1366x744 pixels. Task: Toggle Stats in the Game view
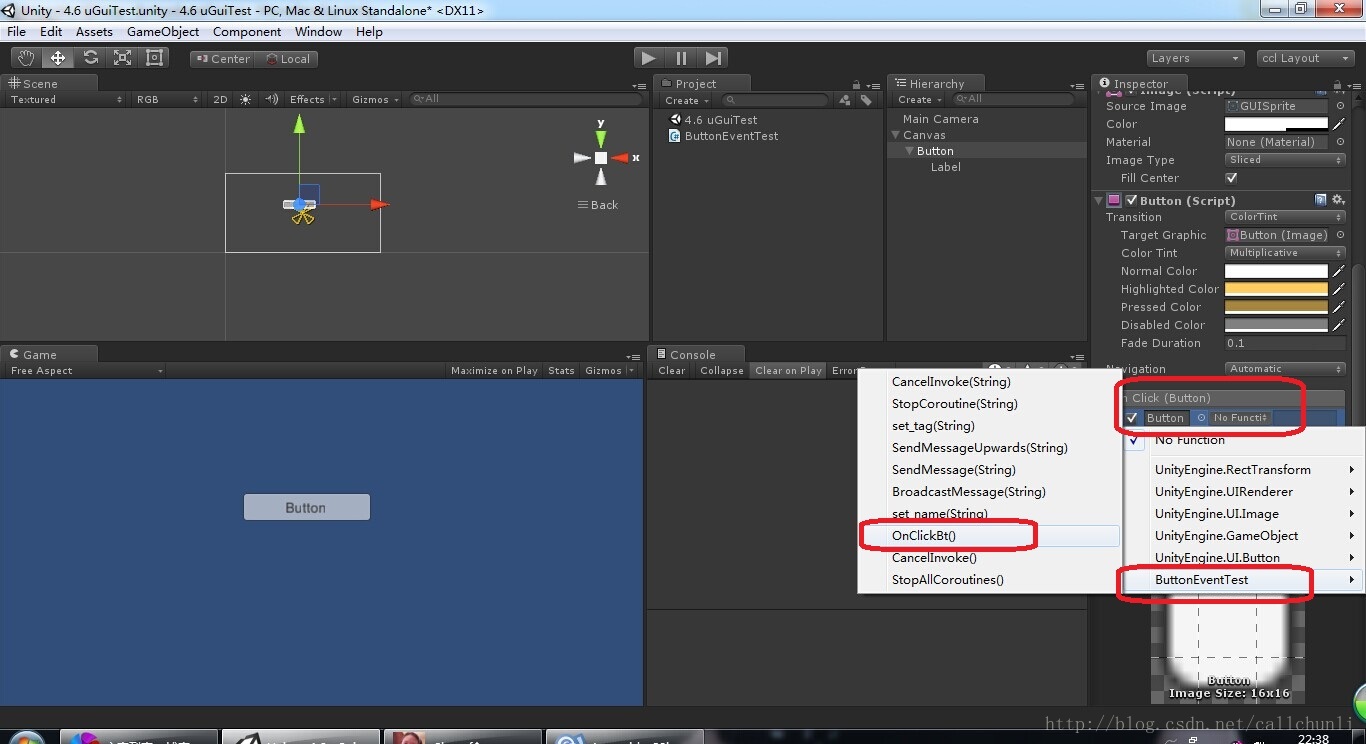tap(561, 370)
